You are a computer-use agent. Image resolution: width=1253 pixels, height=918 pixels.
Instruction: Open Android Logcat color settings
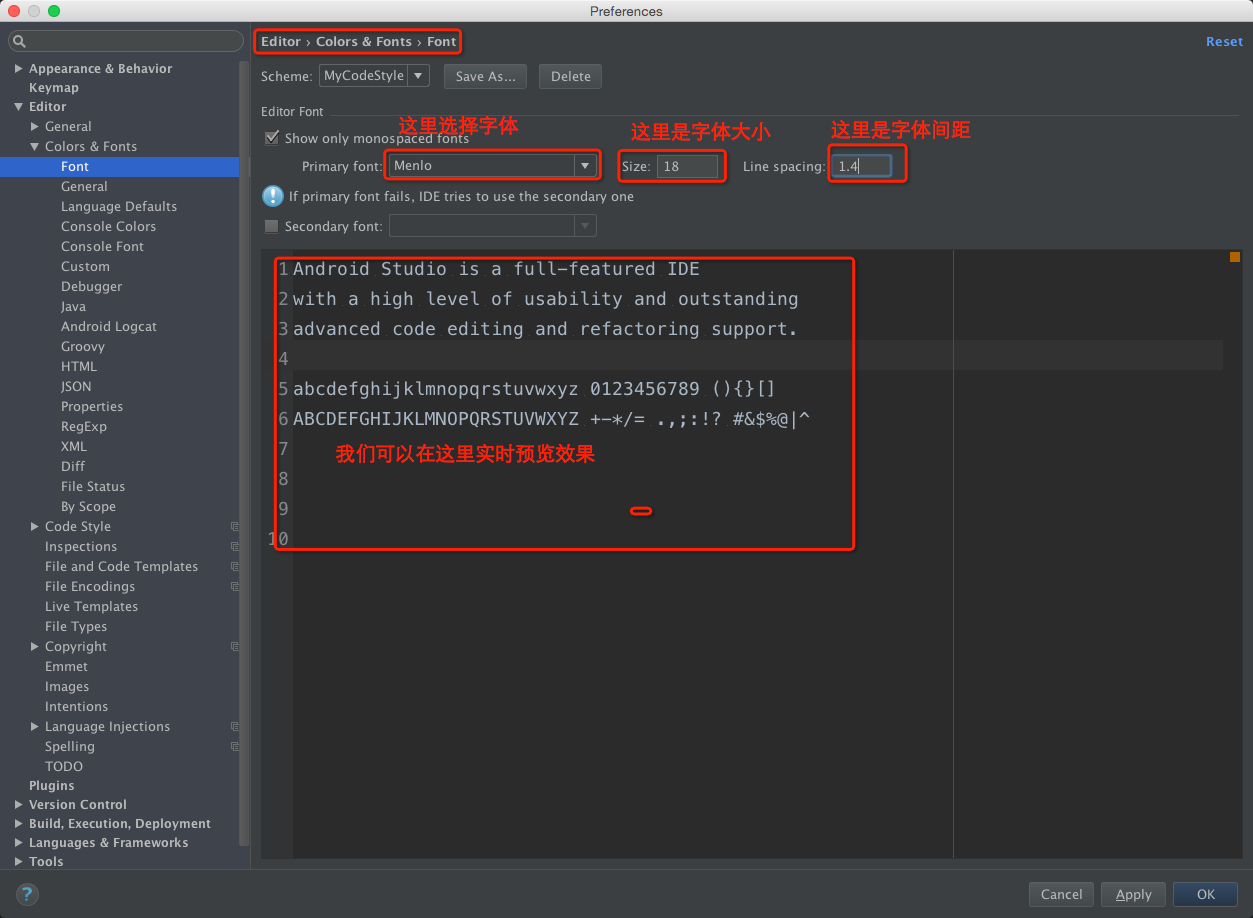pyautogui.click(x=109, y=327)
